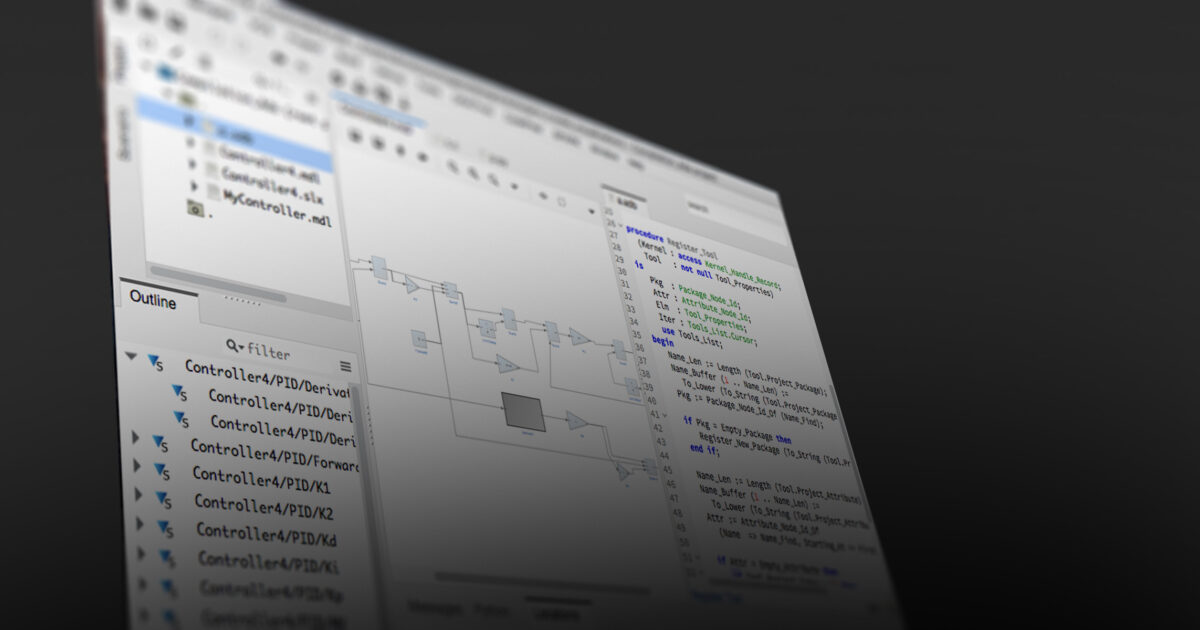1200x630 pixels.
Task: Click the camera icon in the project file tree
Action: click(194, 210)
